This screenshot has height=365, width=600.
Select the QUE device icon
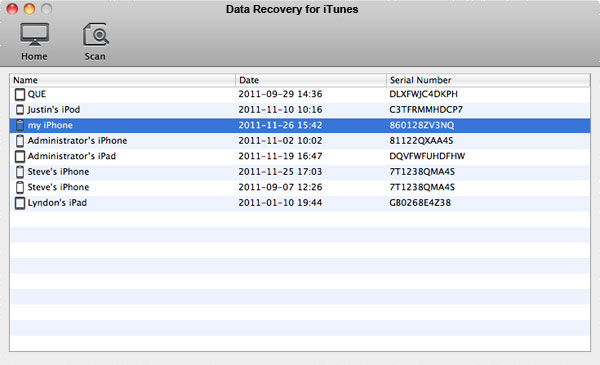pyautogui.click(x=20, y=94)
